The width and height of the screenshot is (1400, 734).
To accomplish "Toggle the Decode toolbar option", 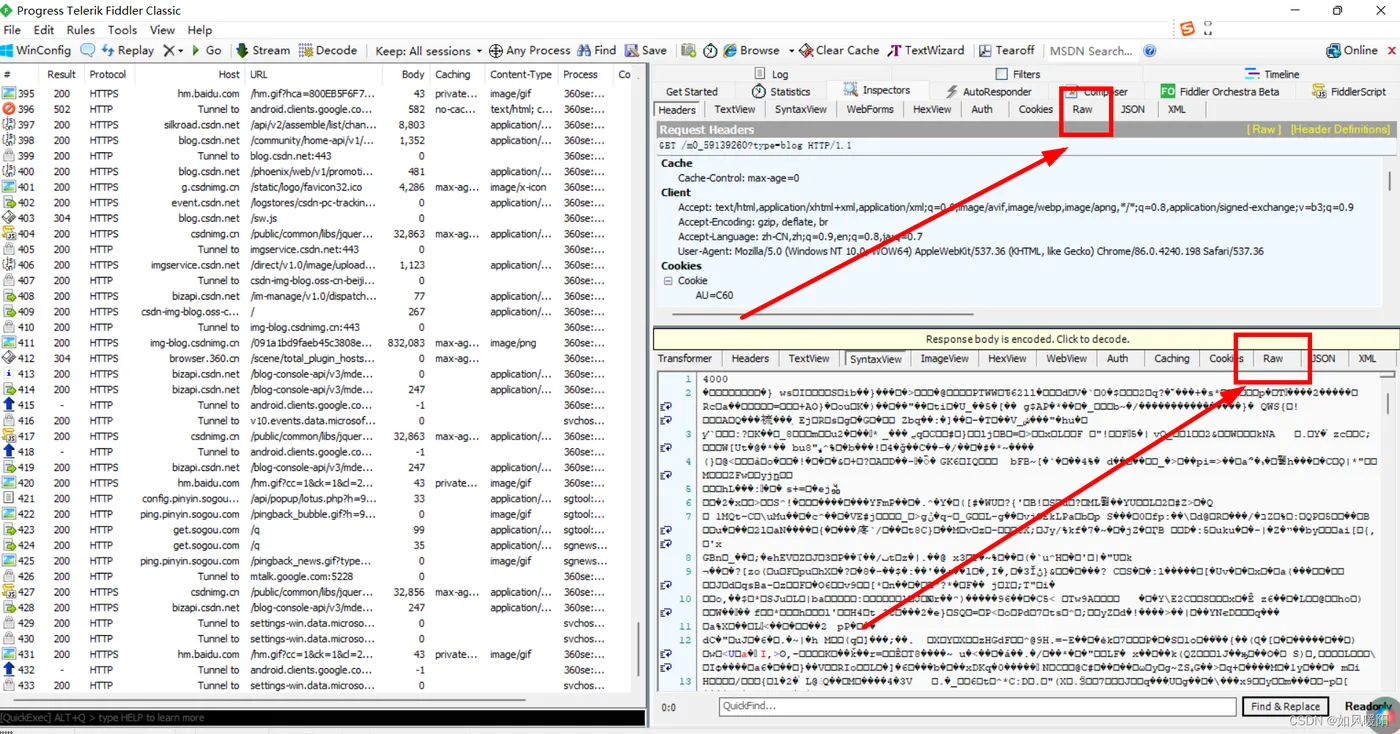I will click(x=328, y=50).
